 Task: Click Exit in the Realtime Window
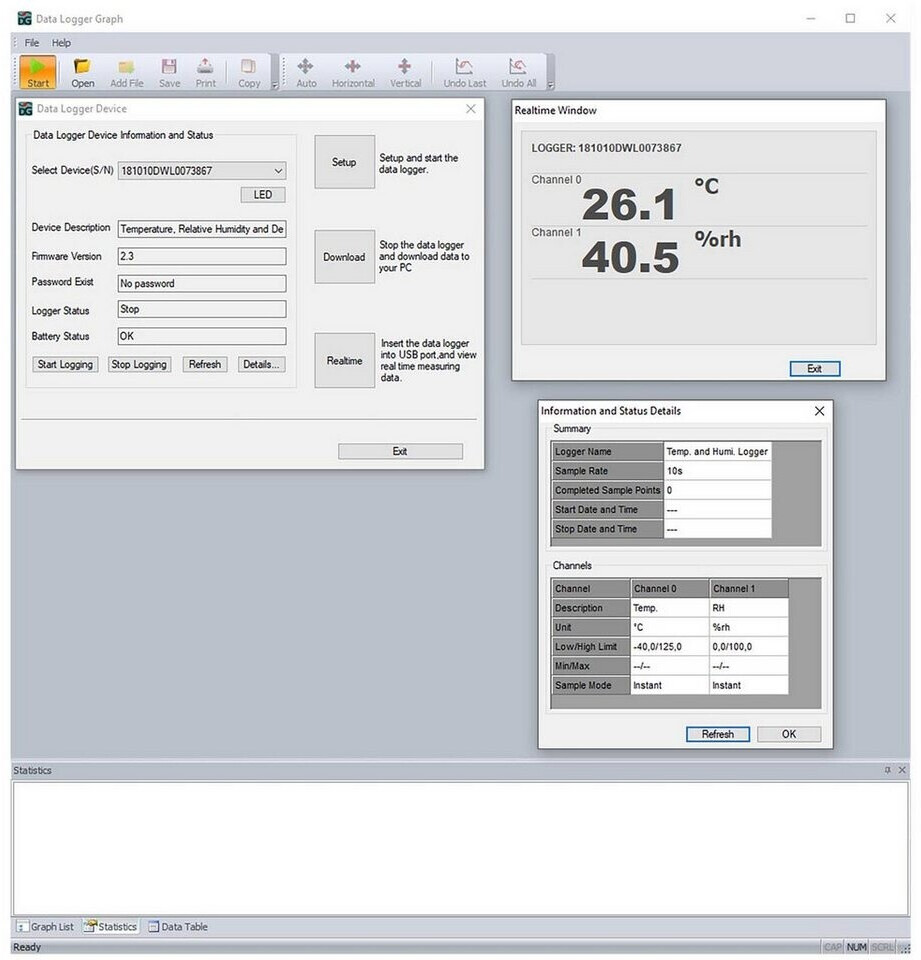point(814,369)
